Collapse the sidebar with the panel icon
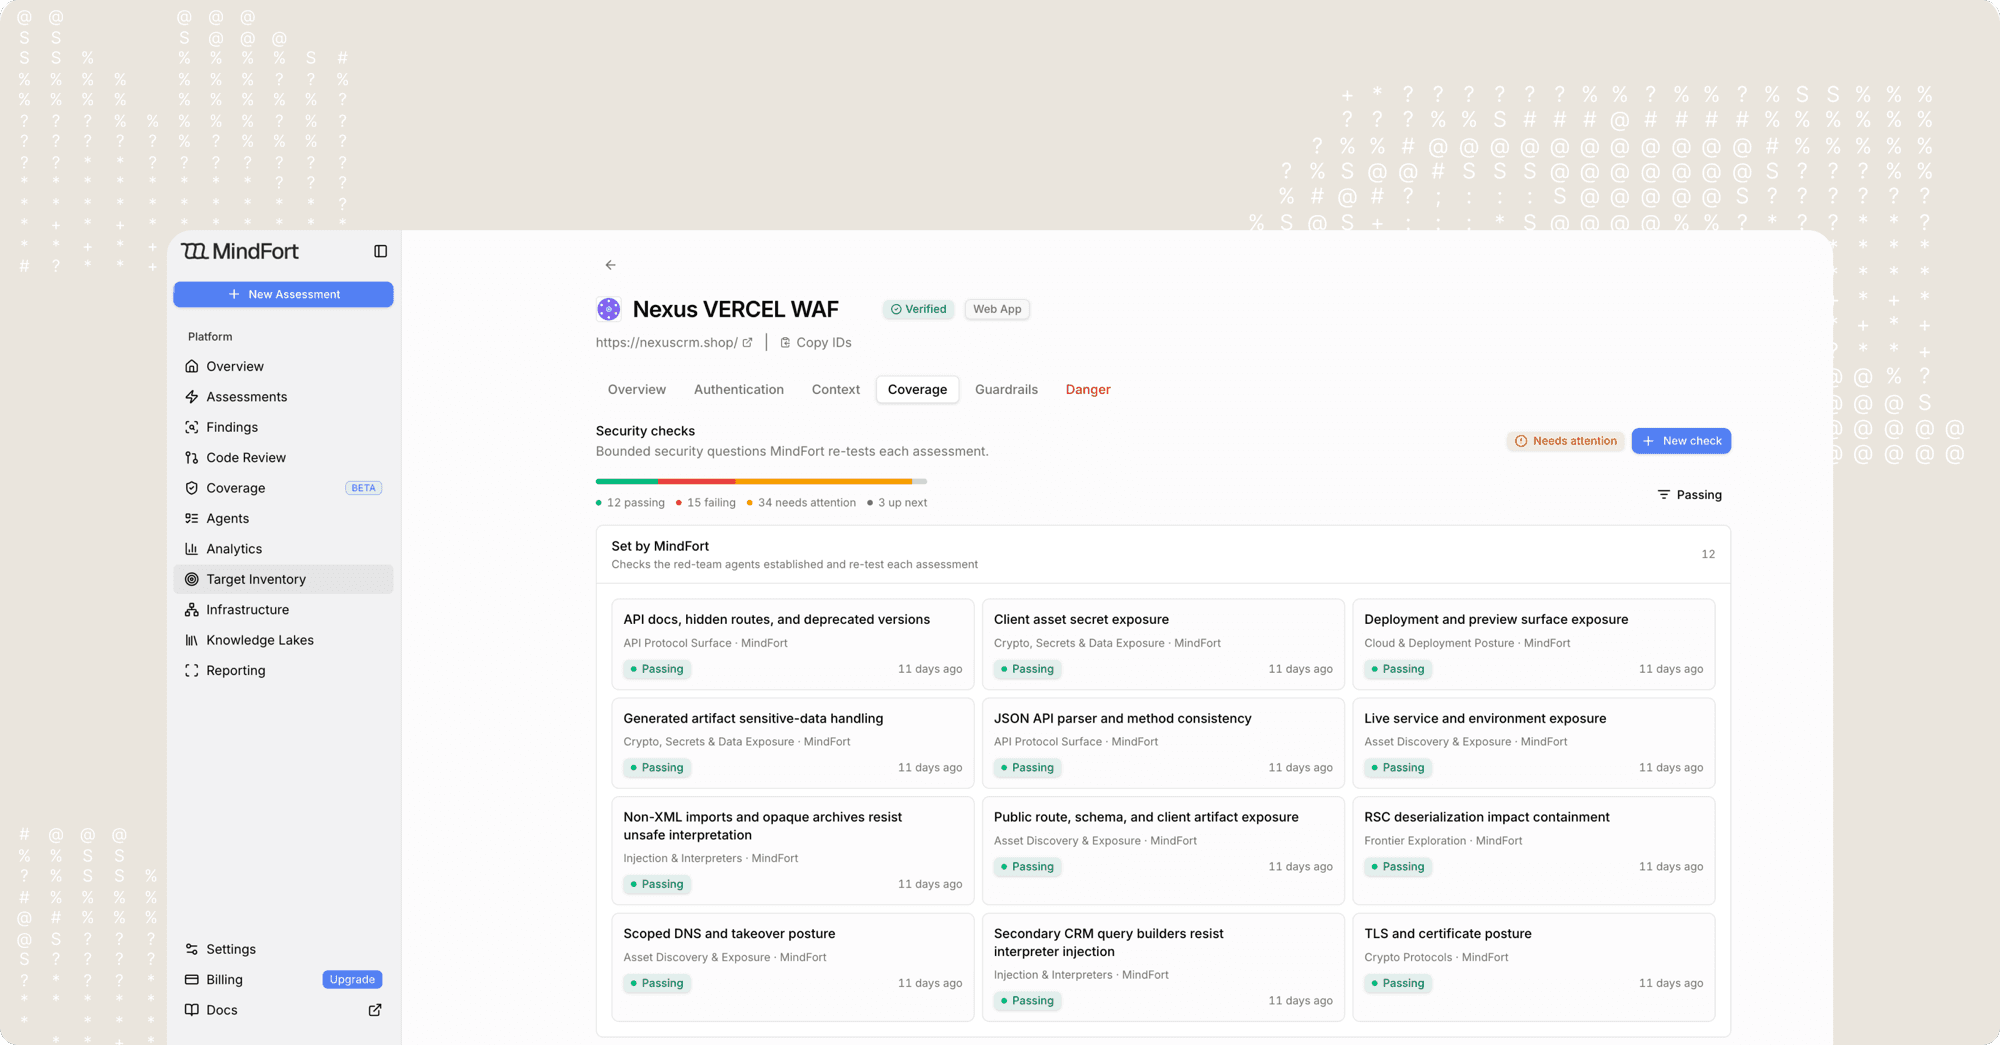2000x1045 pixels. pos(380,251)
